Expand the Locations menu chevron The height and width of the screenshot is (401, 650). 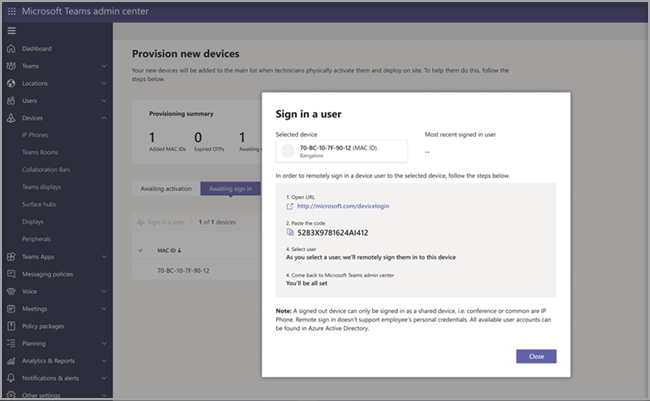[104, 83]
